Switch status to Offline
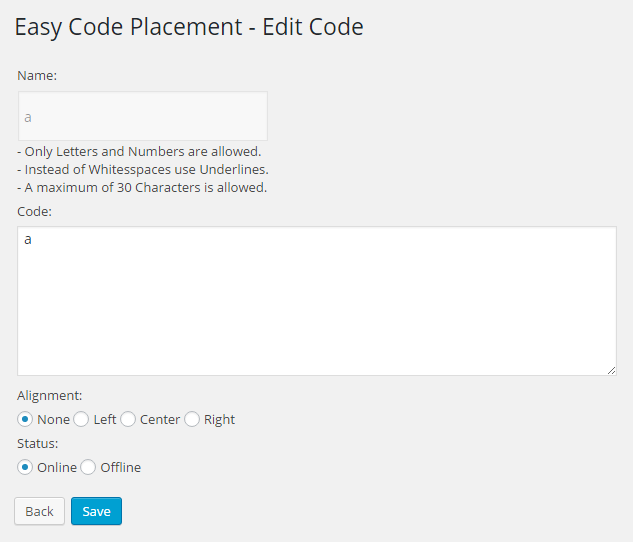Viewport: 633px width, 542px height. pyautogui.click(x=88, y=467)
